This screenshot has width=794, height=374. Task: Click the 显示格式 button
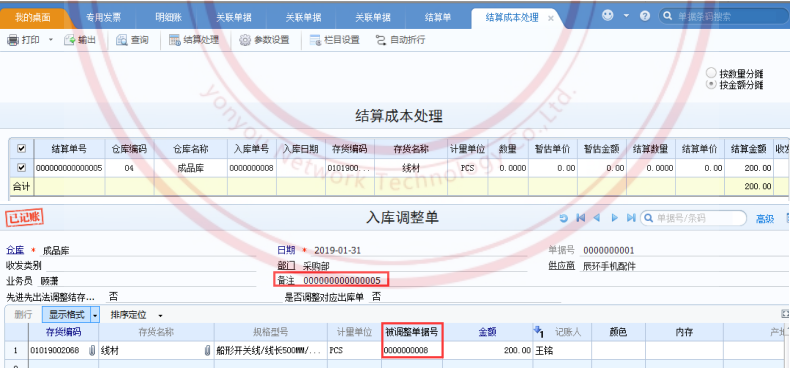tap(66, 314)
